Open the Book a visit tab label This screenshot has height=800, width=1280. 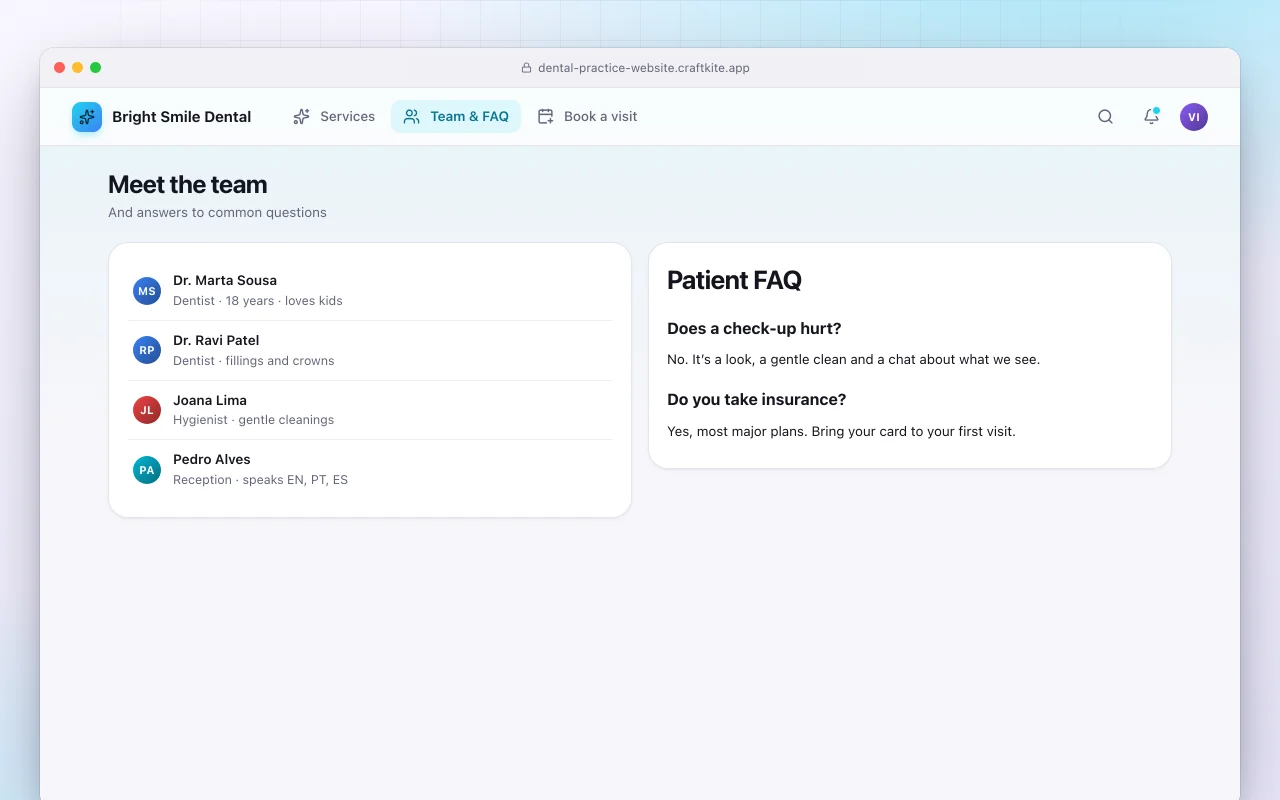point(600,117)
